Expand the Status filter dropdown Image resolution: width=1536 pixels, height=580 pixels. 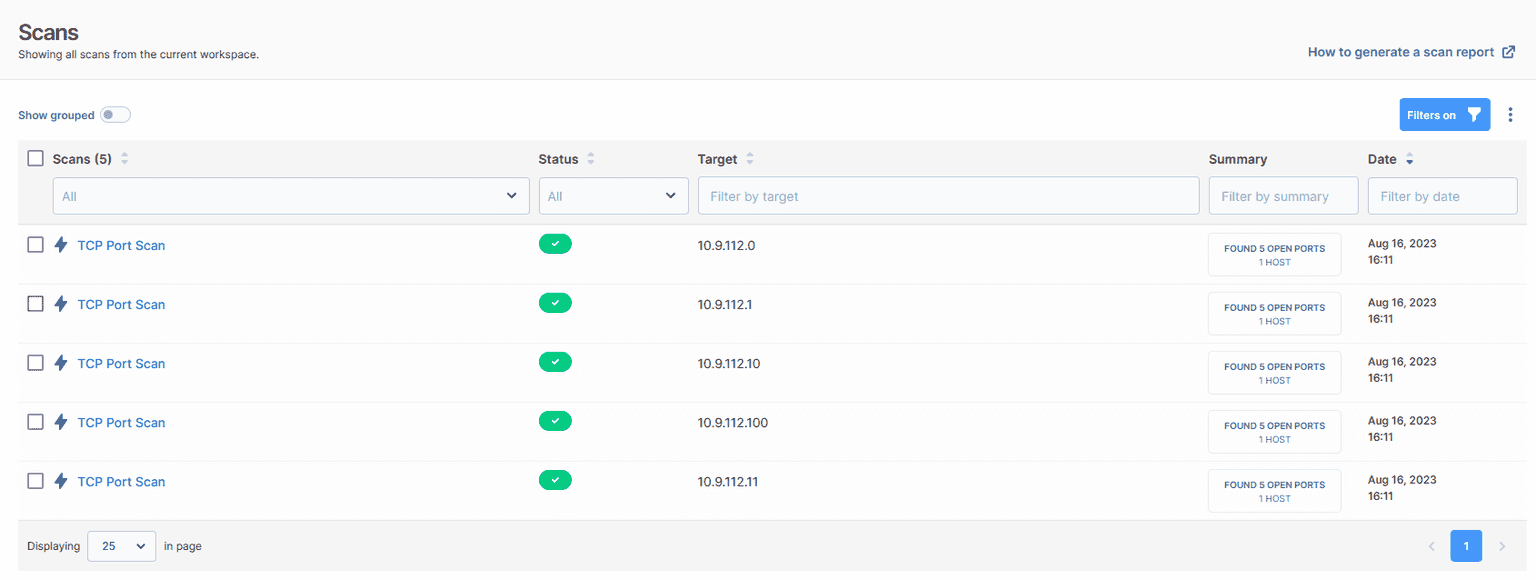pyautogui.click(x=613, y=196)
